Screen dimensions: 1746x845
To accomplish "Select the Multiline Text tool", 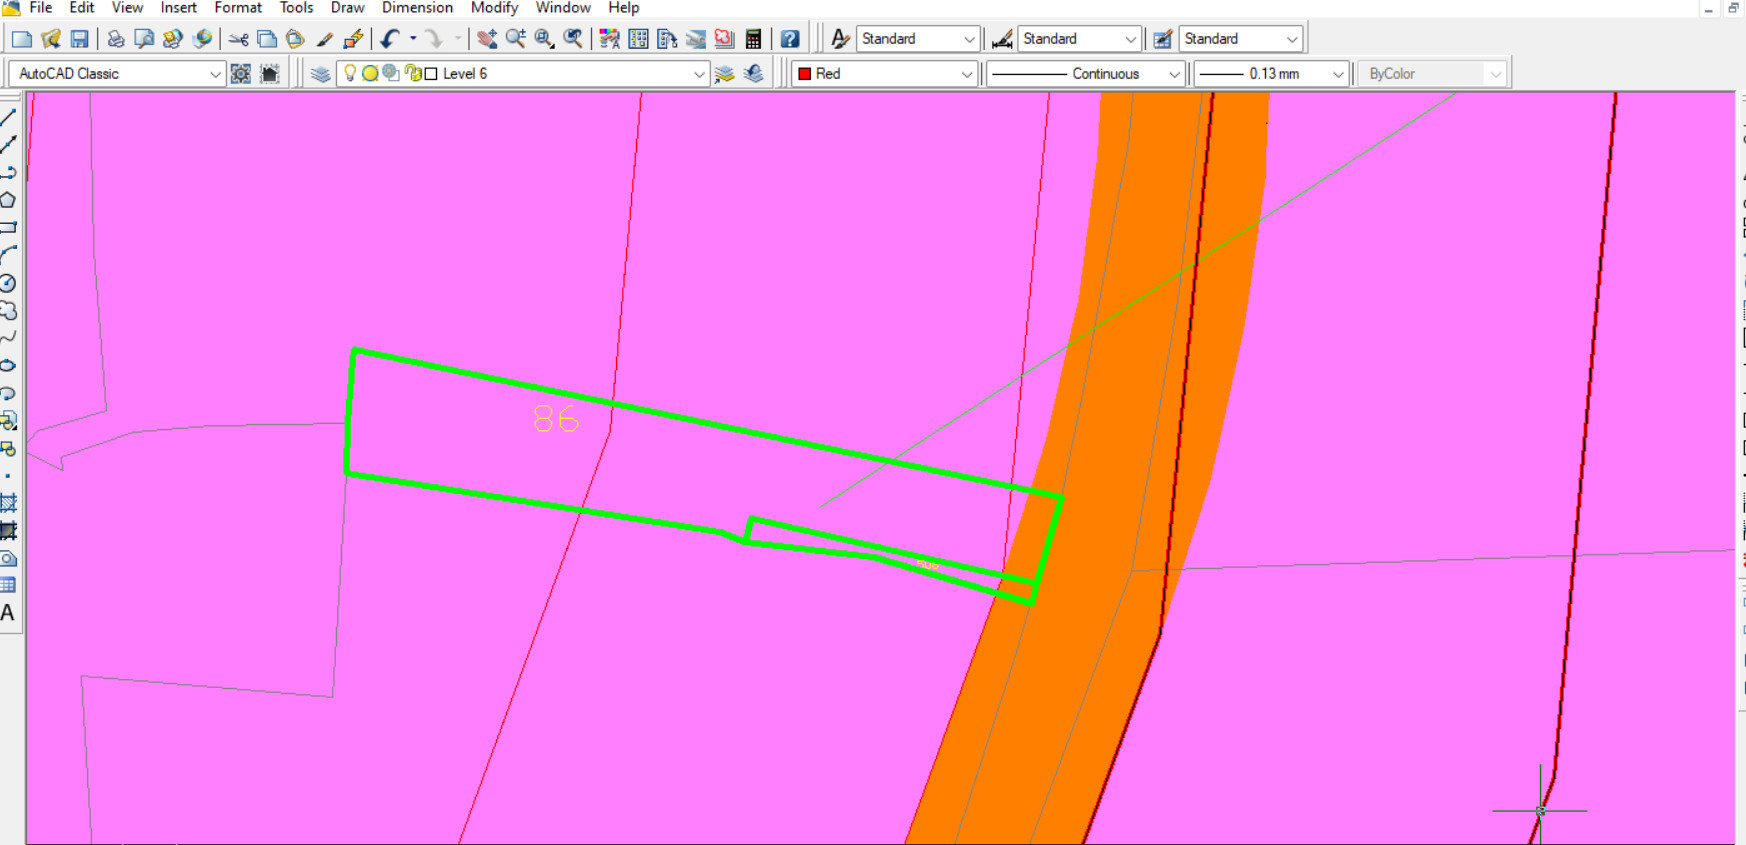I will pyautogui.click(x=8, y=613).
